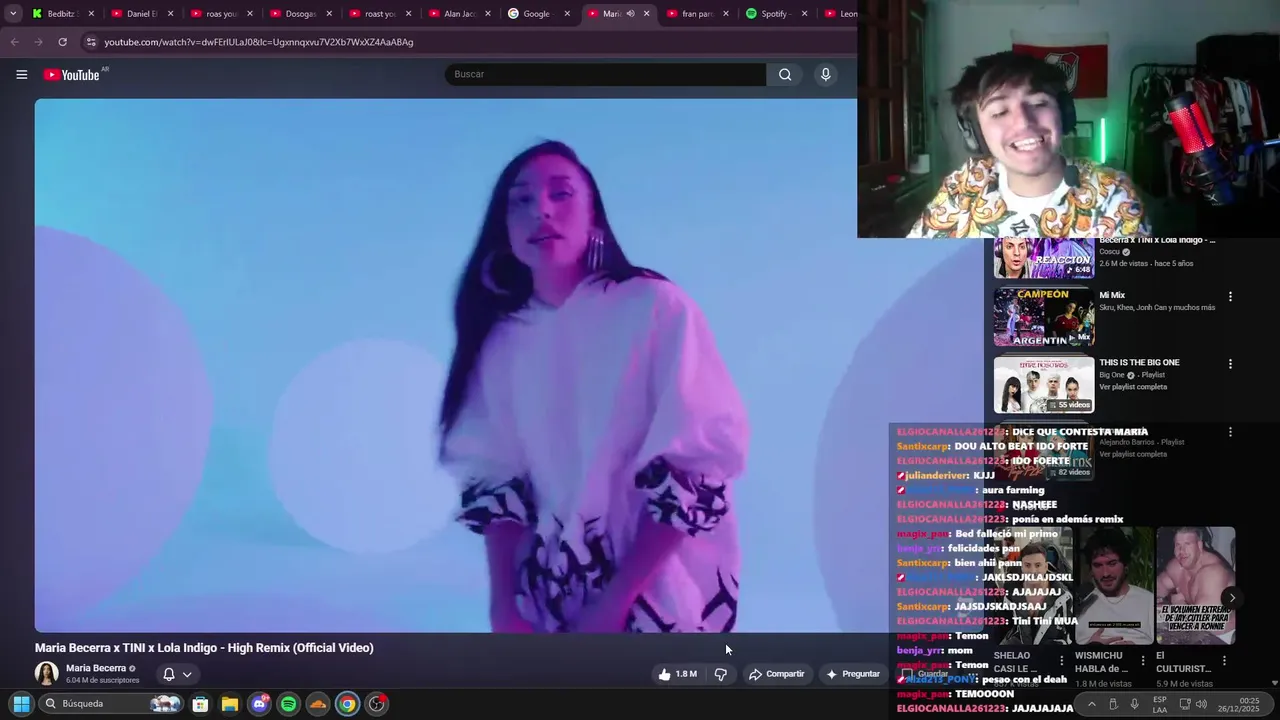Close the Google tab
Viewport: 1280px width, 720px height.
[567, 14]
